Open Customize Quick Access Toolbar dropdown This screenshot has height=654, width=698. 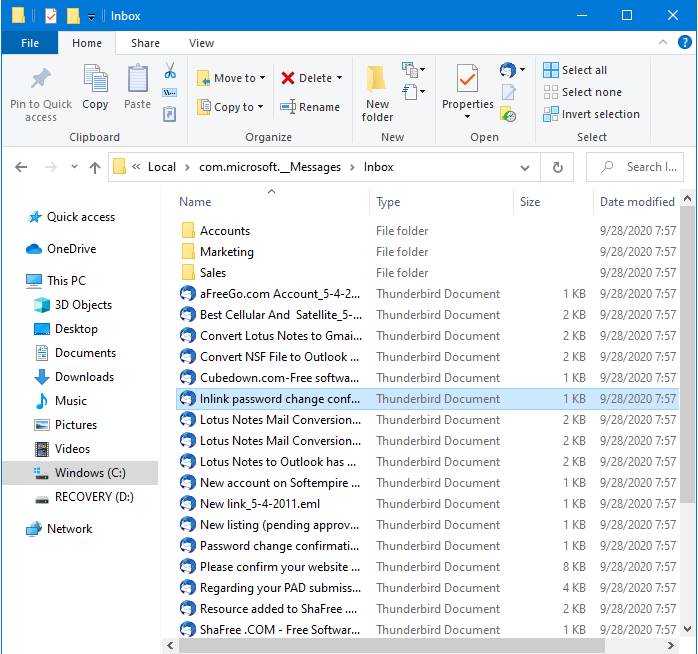pyautogui.click(x=91, y=16)
